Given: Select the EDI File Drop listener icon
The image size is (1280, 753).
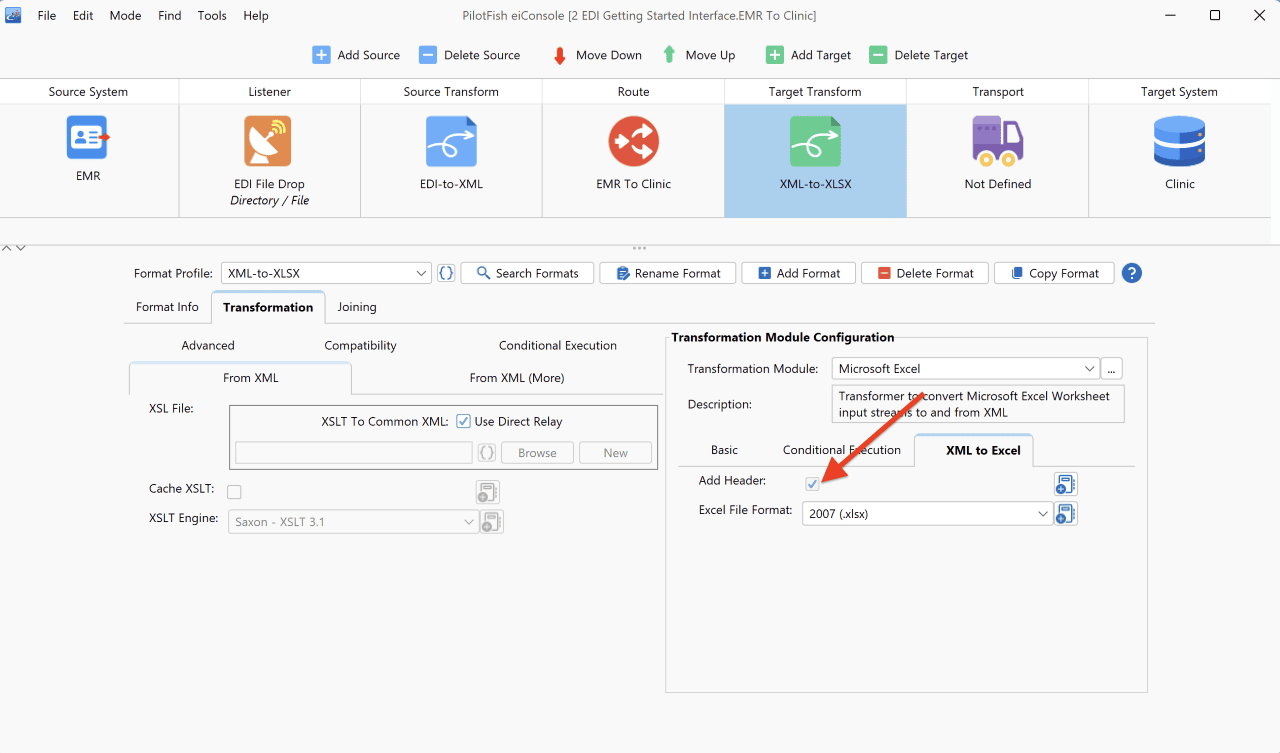Looking at the screenshot, I should click(268, 141).
